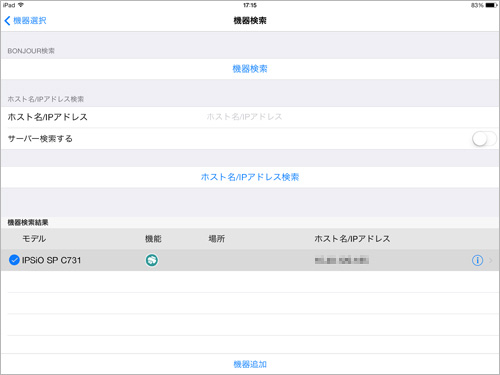Click the 場所 column header
The width and height of the screenshot is (500, 375).
point(217,239)
